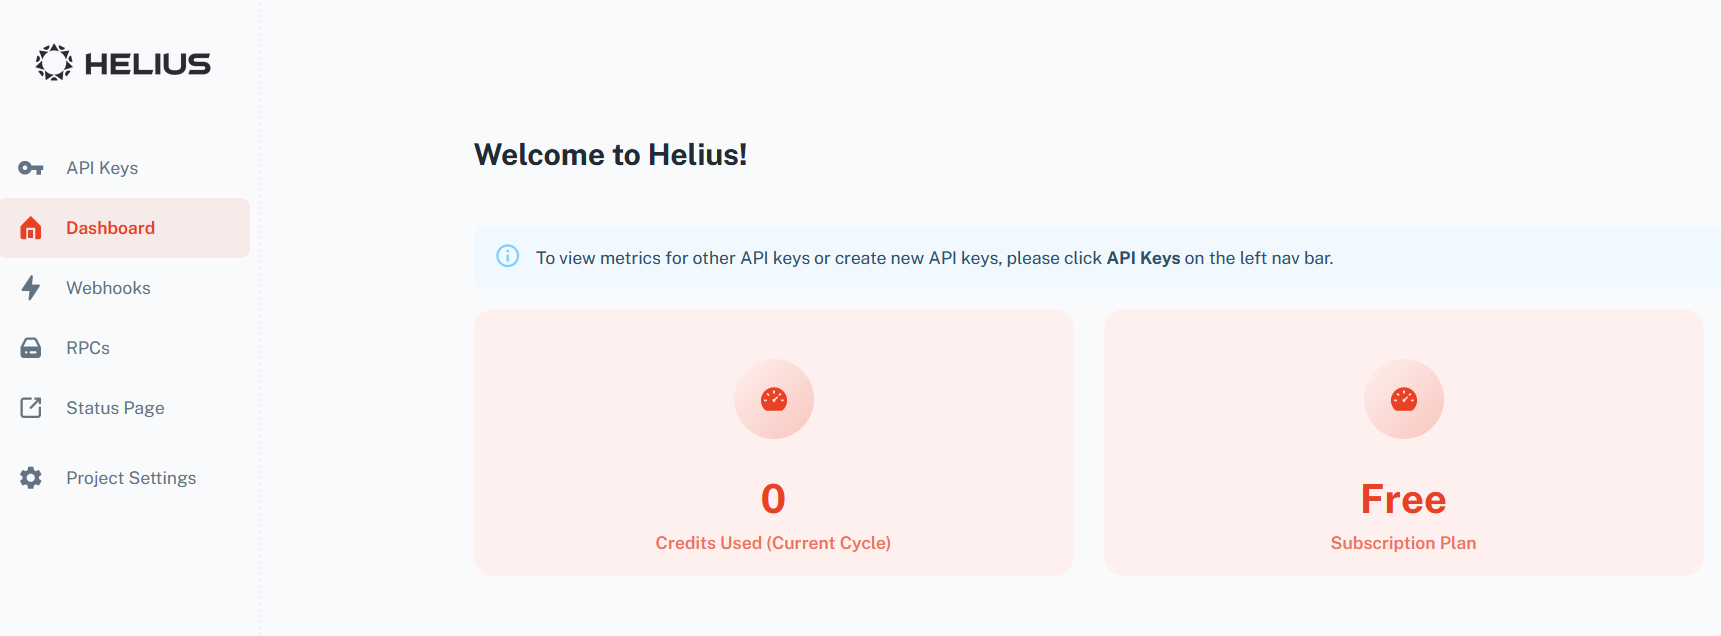This screenshot has height=636, width=1721.
Task: Click the Helius sunburst logo icon
Action: tap(54, 63)
